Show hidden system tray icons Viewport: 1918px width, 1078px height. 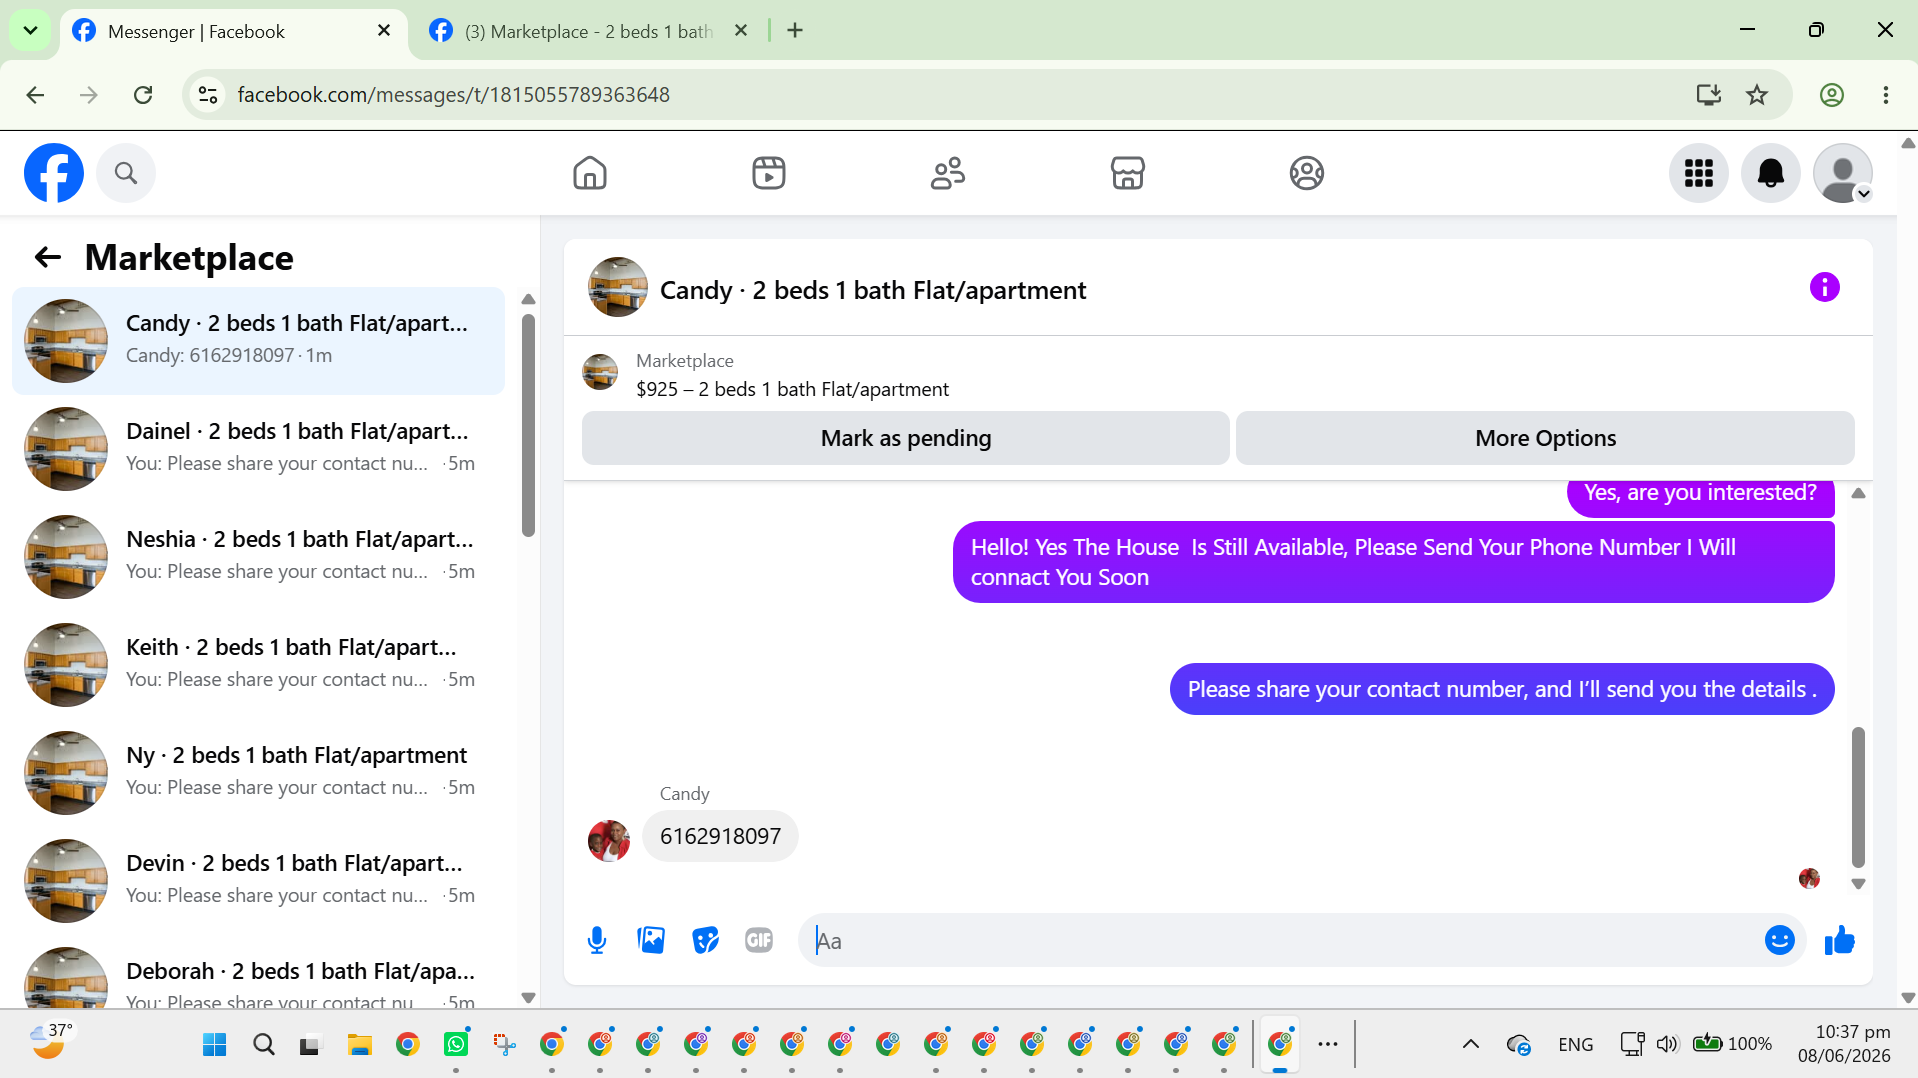click(x=1470, y=1045)
